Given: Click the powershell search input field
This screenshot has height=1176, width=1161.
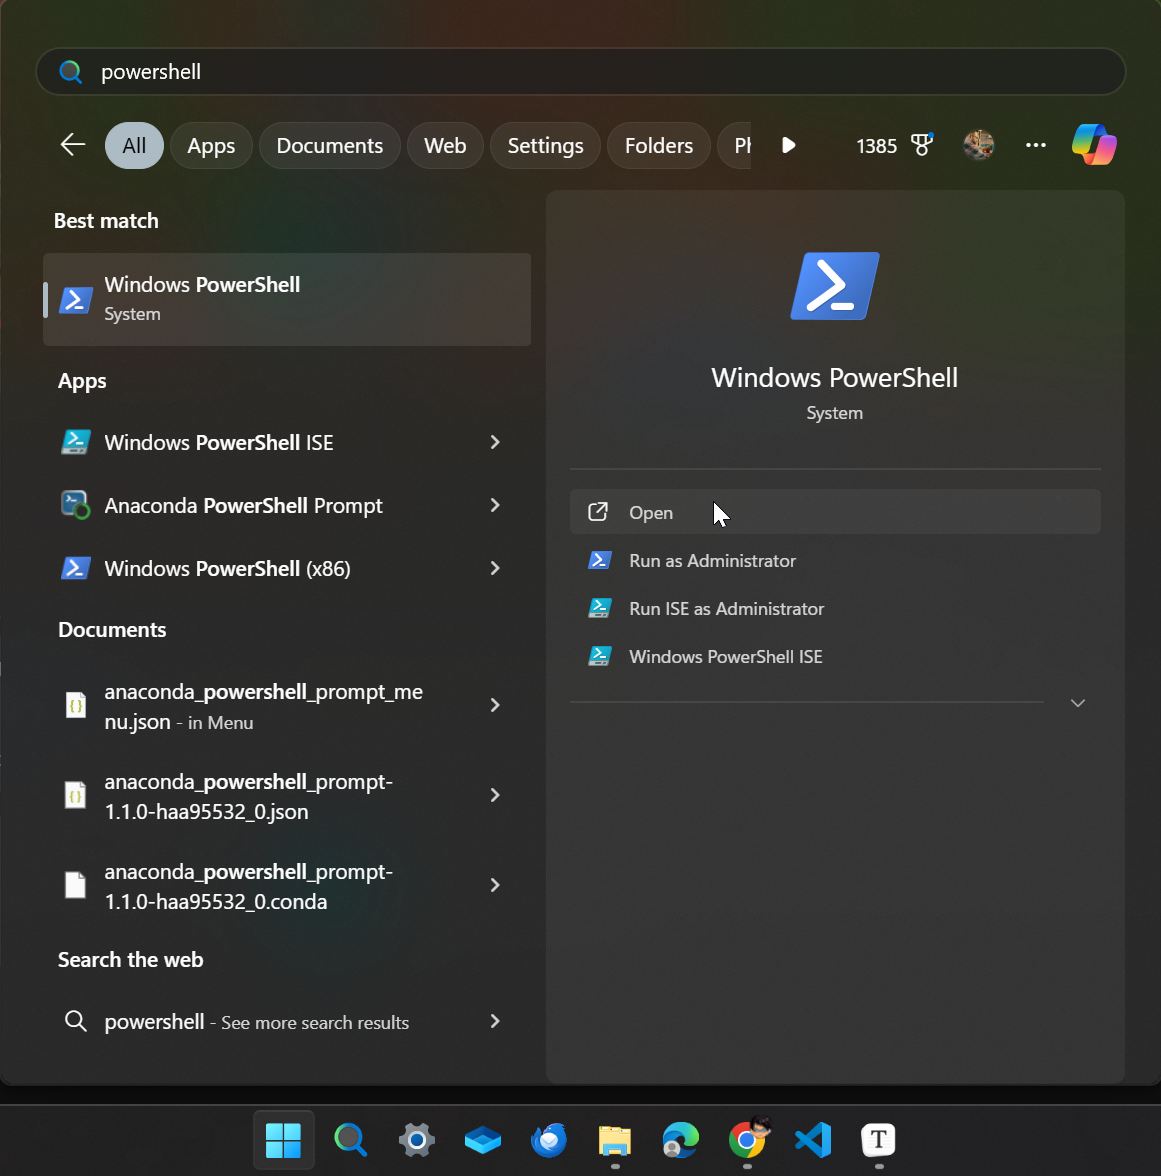Looking at the screenshot, I should click(x=580, y=72).
